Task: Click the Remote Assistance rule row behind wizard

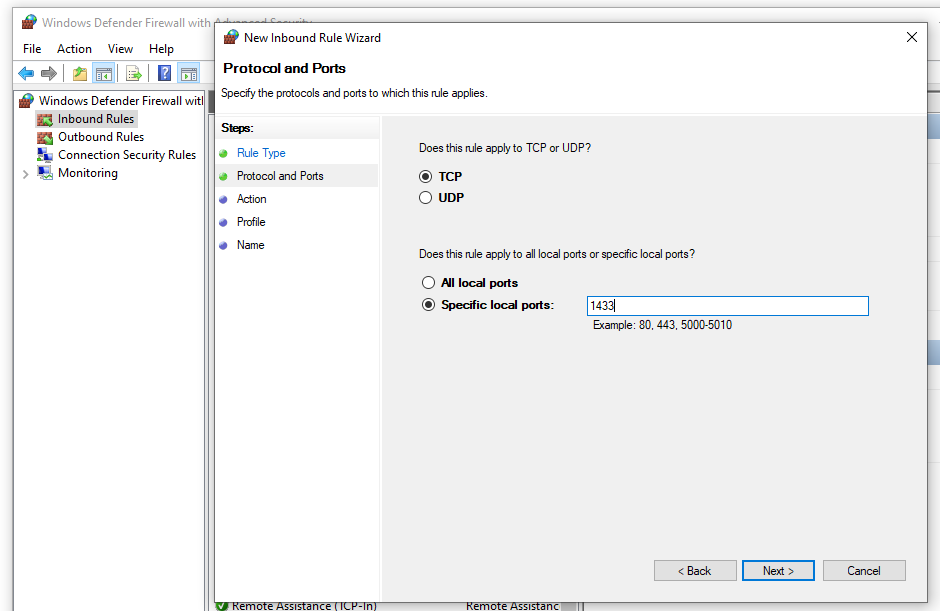Action: 396,606
